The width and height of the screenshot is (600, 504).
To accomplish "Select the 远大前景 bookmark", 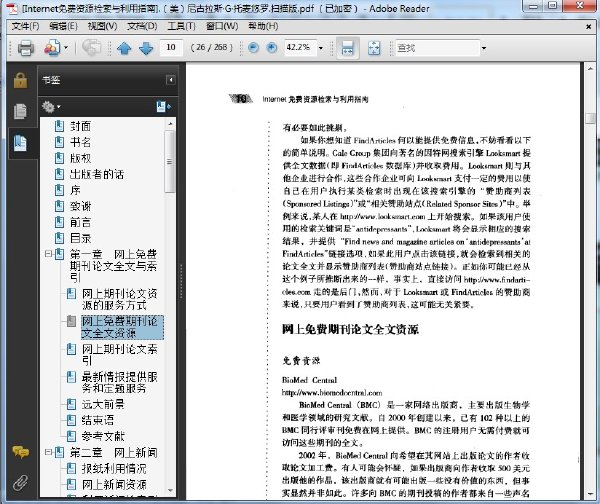I will (103, 404).
